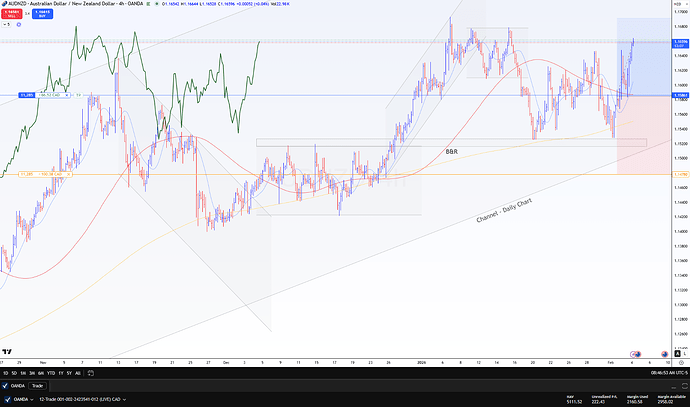The width and height of the screenshot is (690, 407).
Task: Click the B&R text label on chart
Action: [x=451, y=151]
